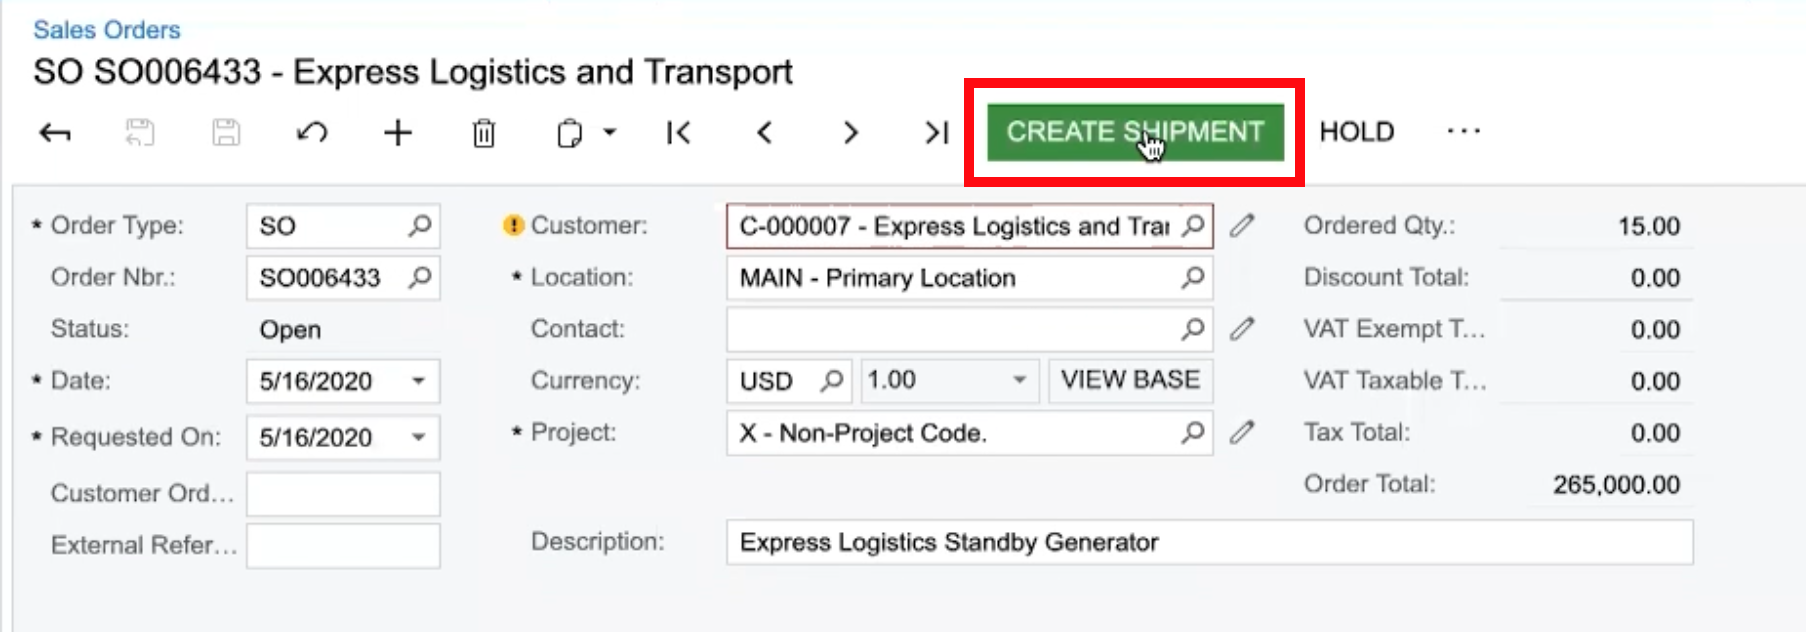The height and width of the screenshot is (632, 1806).
Task: Edit the customer with pencil icon
Action: click(1242, 226)
